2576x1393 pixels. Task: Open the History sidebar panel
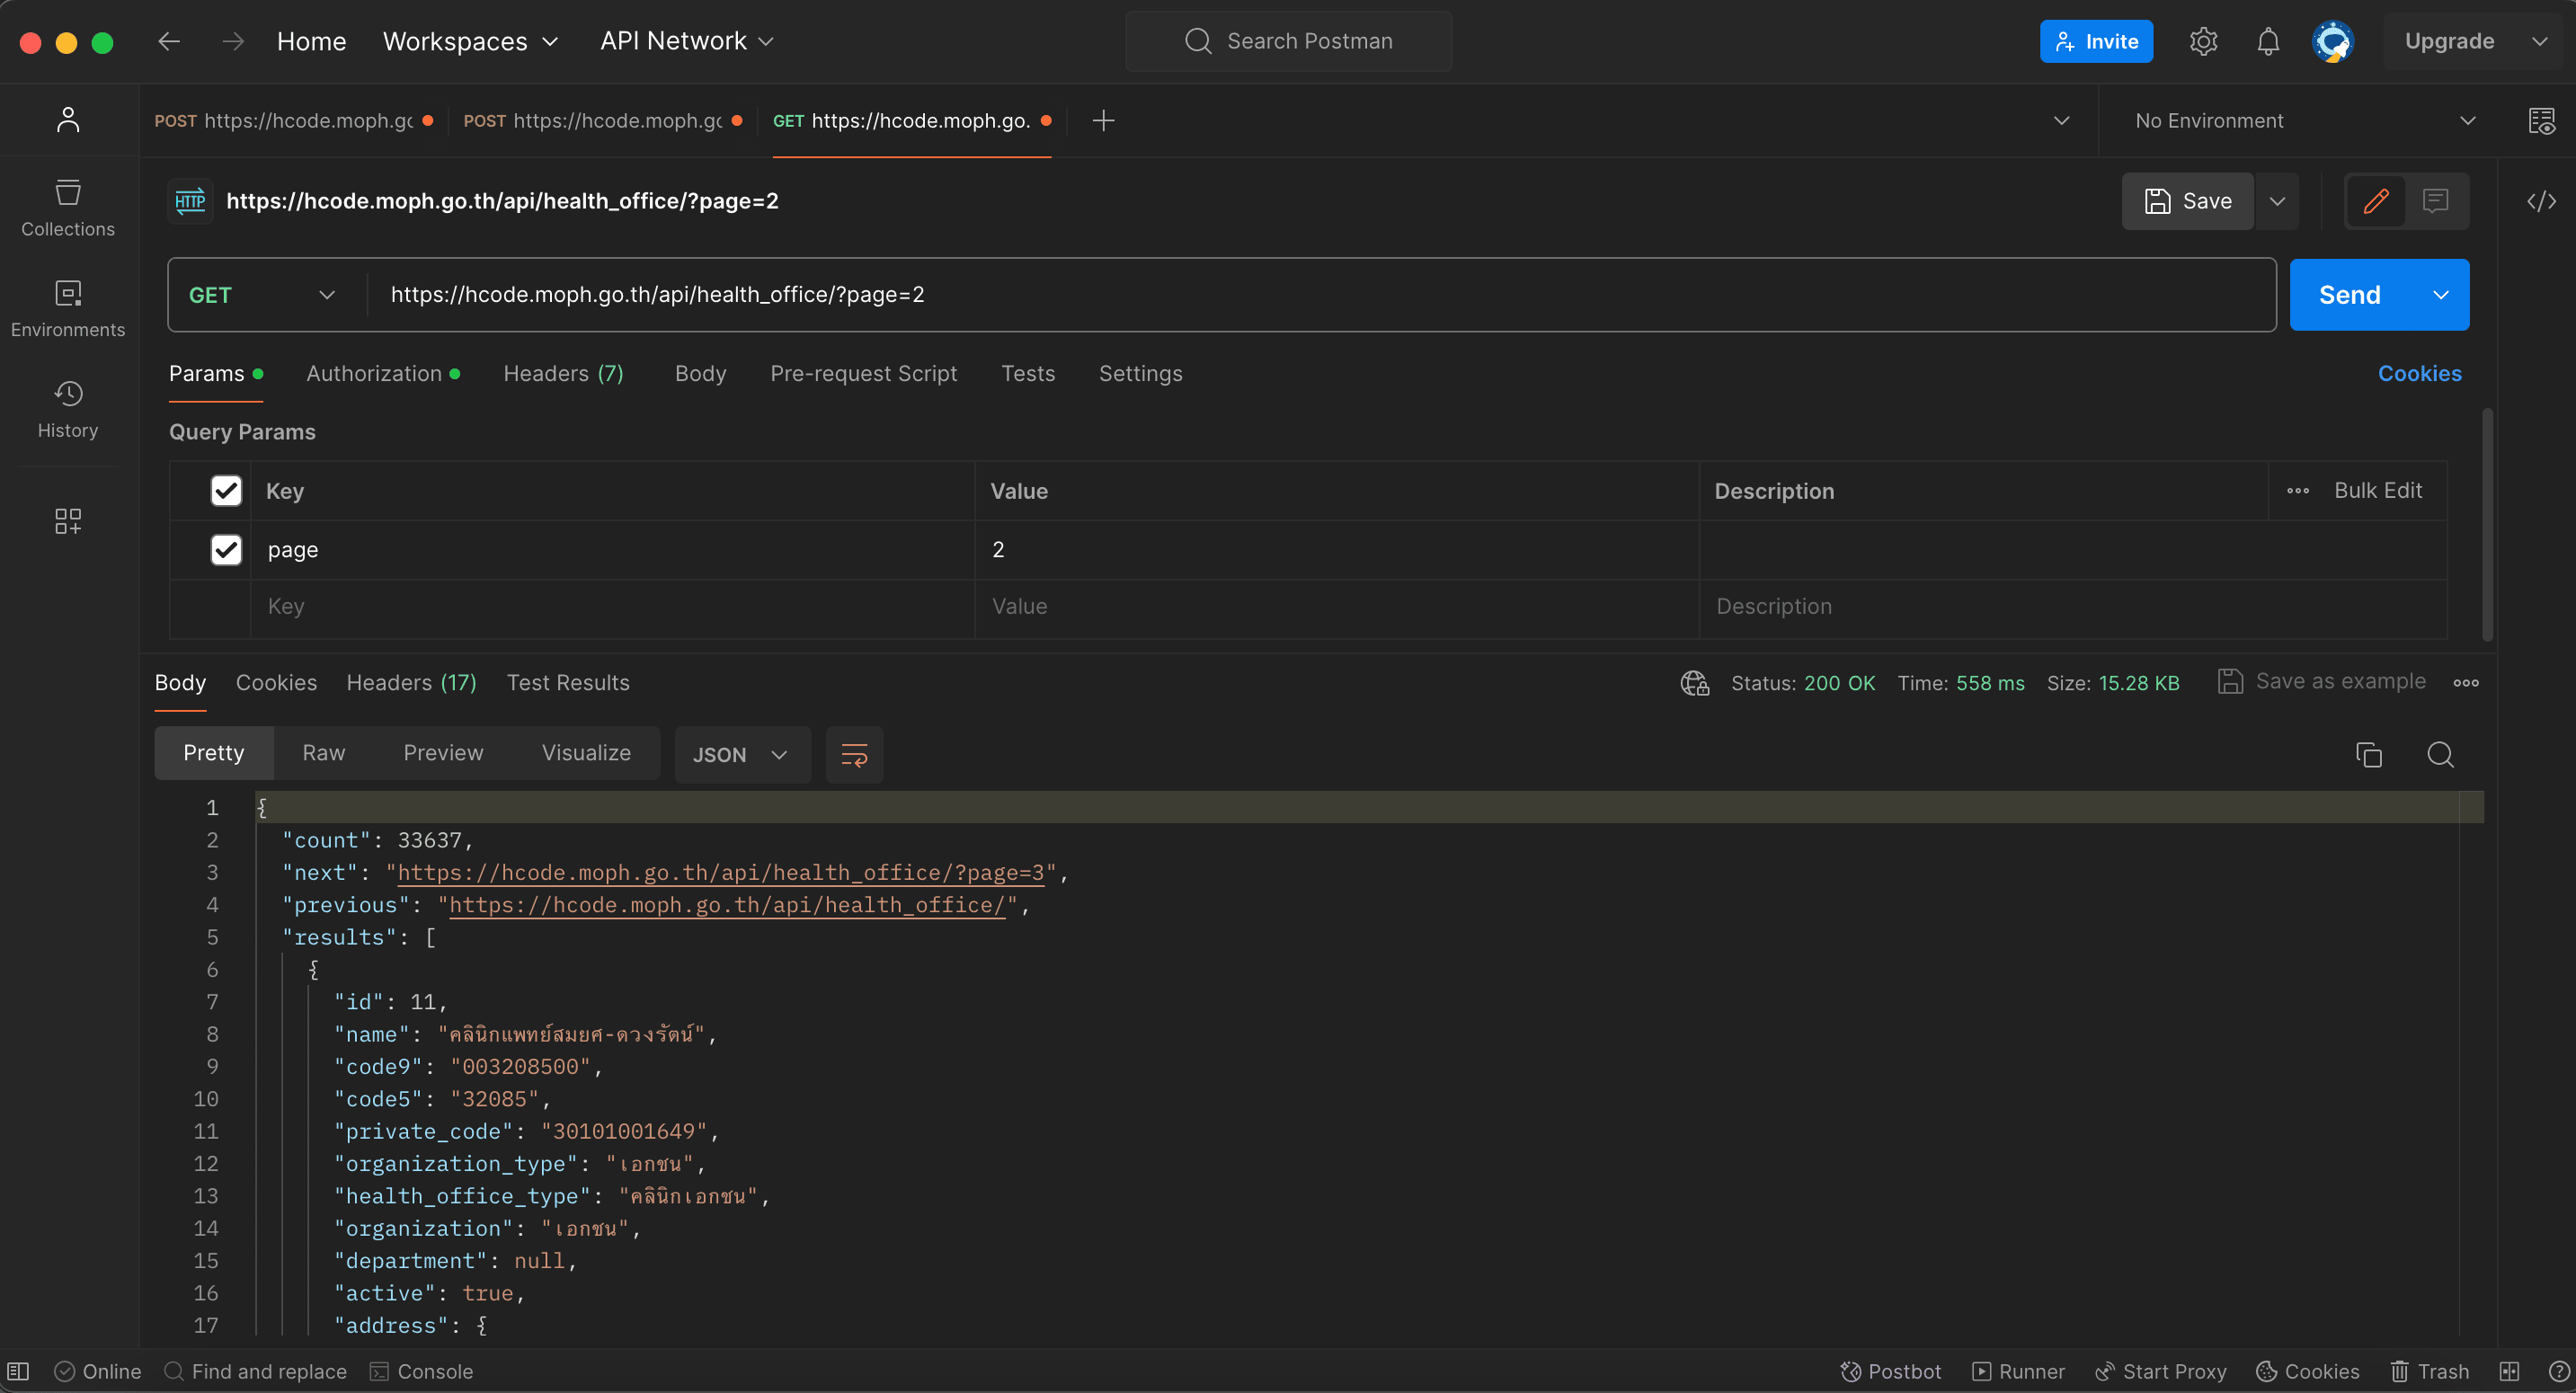(68, 409)
